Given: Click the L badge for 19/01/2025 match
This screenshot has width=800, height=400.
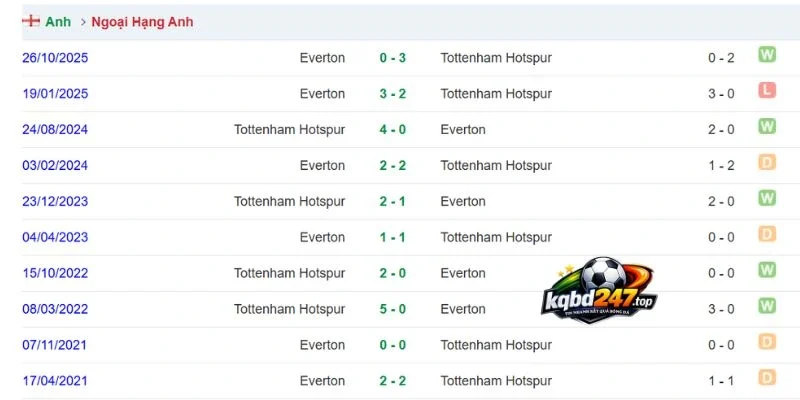Looking at the screenshot, I should click(x=767, y=90).
